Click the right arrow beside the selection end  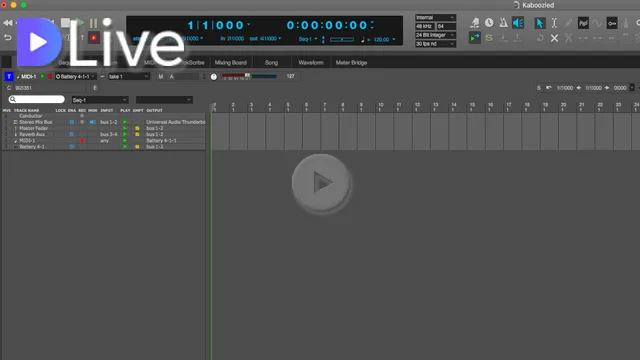[607, 88]
